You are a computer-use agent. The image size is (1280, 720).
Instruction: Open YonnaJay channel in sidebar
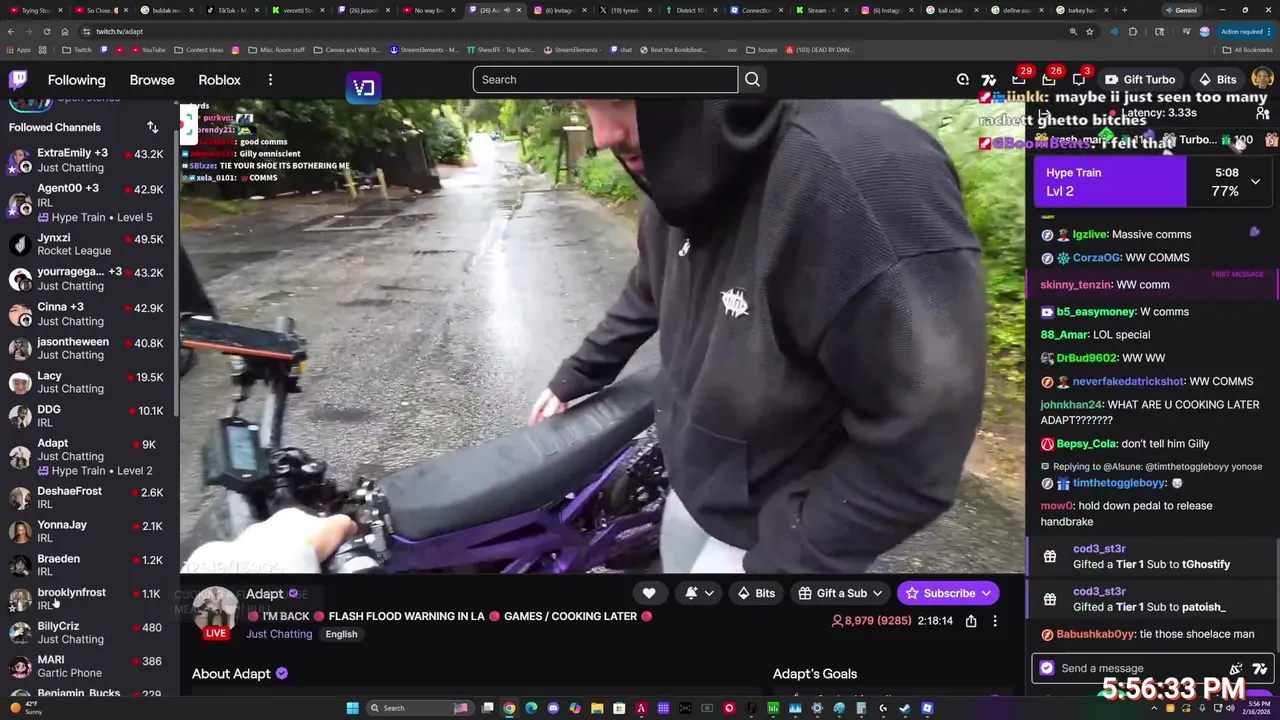coord(88,531)
